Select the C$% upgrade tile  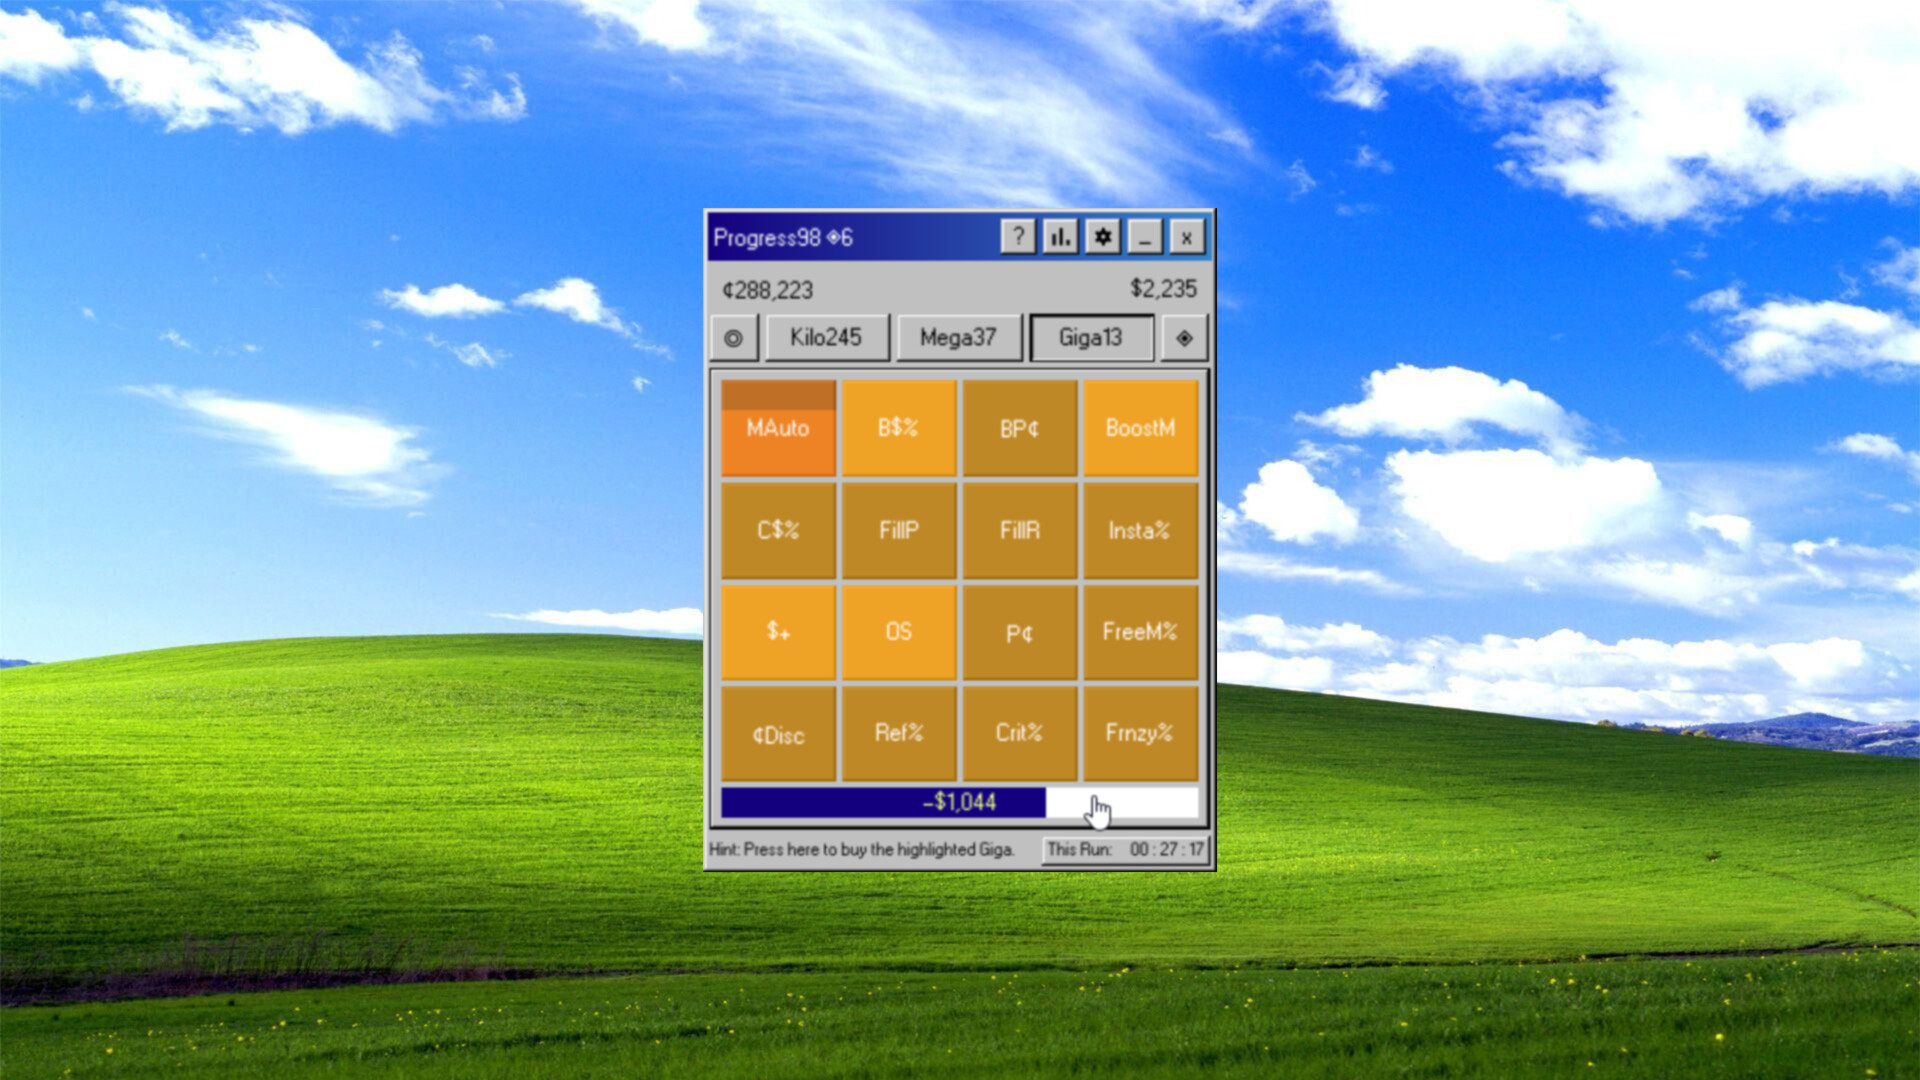(778, 530)
